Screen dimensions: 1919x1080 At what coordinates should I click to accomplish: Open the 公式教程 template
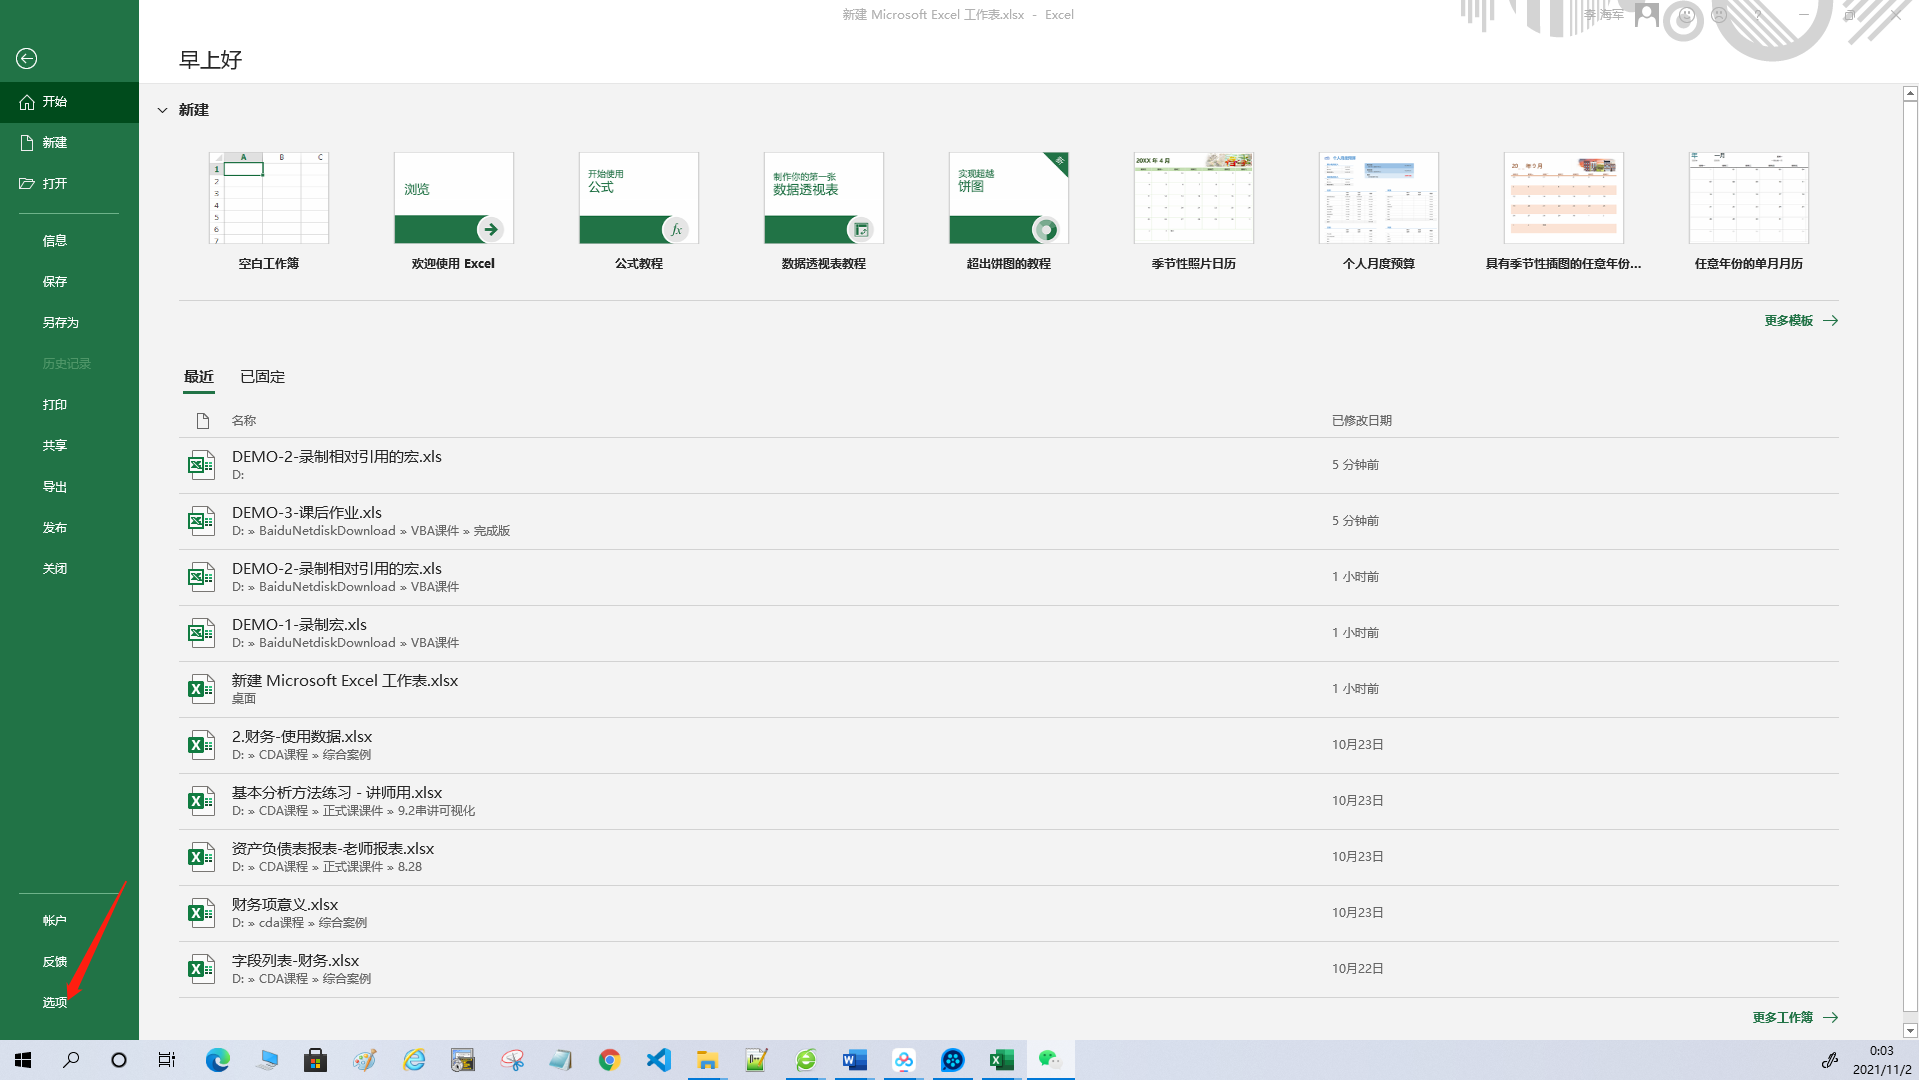coord(639,198)
